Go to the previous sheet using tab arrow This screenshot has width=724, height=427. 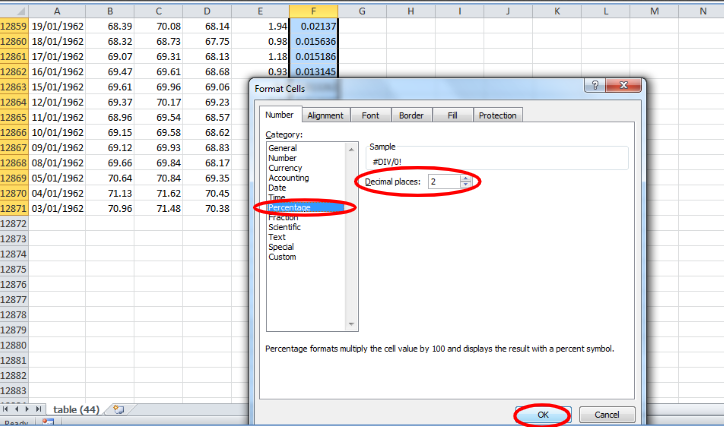coord(17,409)
